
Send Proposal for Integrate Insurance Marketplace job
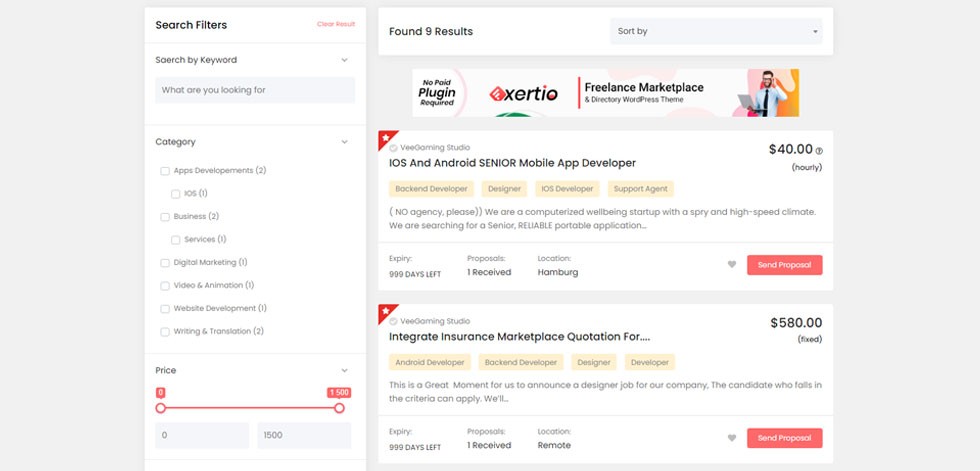point(784,438)
